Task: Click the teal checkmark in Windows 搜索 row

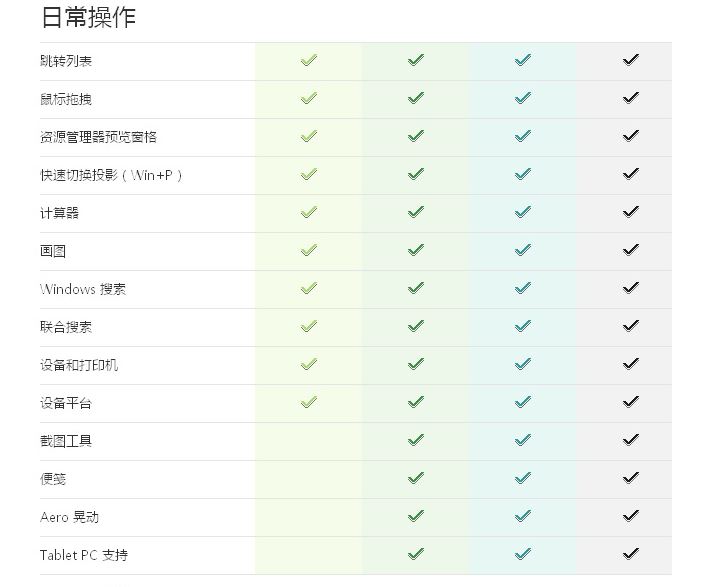Action: [x=523, y=288]
